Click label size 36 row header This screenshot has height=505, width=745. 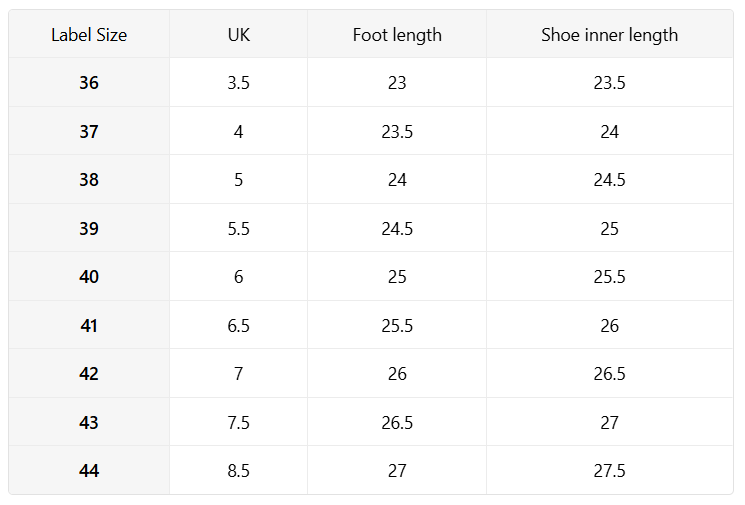(89, 83)
